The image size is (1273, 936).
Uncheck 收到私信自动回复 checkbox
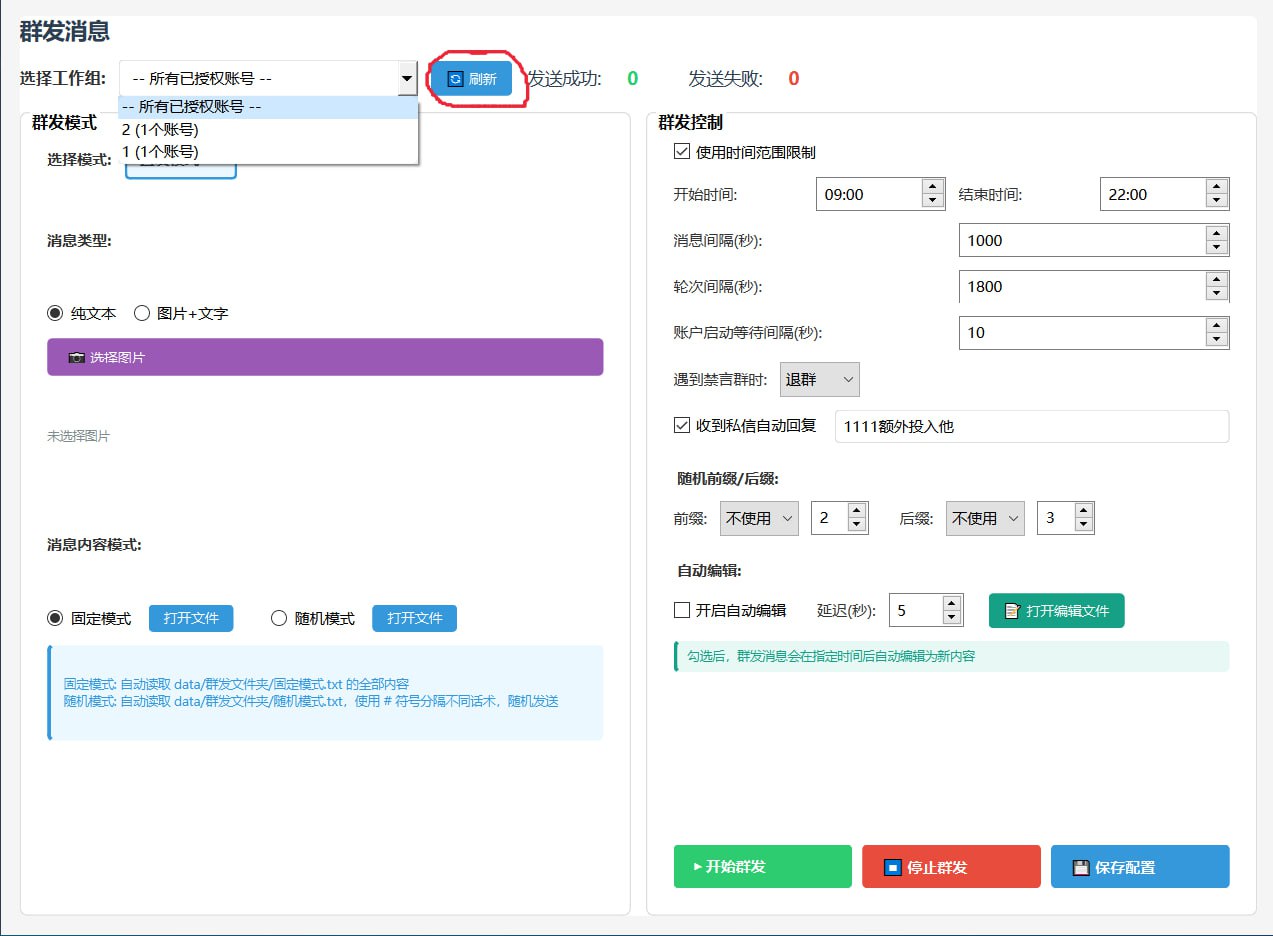click(682, 426)
